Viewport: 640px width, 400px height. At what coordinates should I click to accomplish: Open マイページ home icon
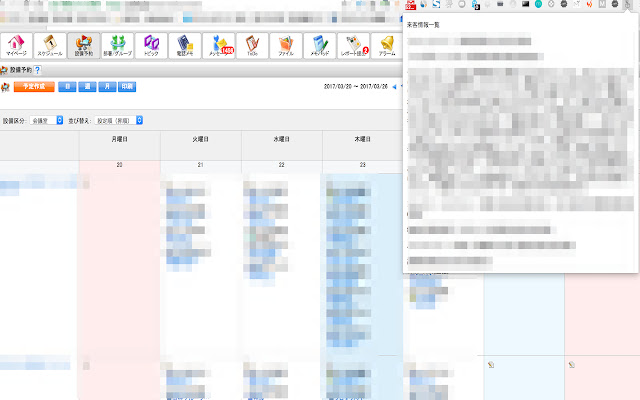[x=16, y=45]
